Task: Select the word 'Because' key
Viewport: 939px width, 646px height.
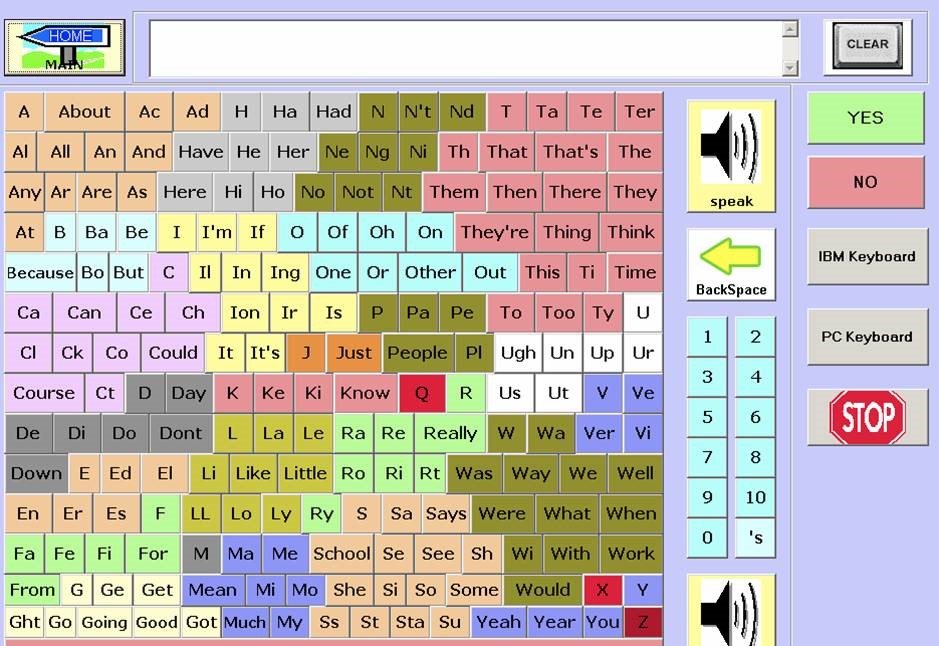Action: [x=40, y=272]
